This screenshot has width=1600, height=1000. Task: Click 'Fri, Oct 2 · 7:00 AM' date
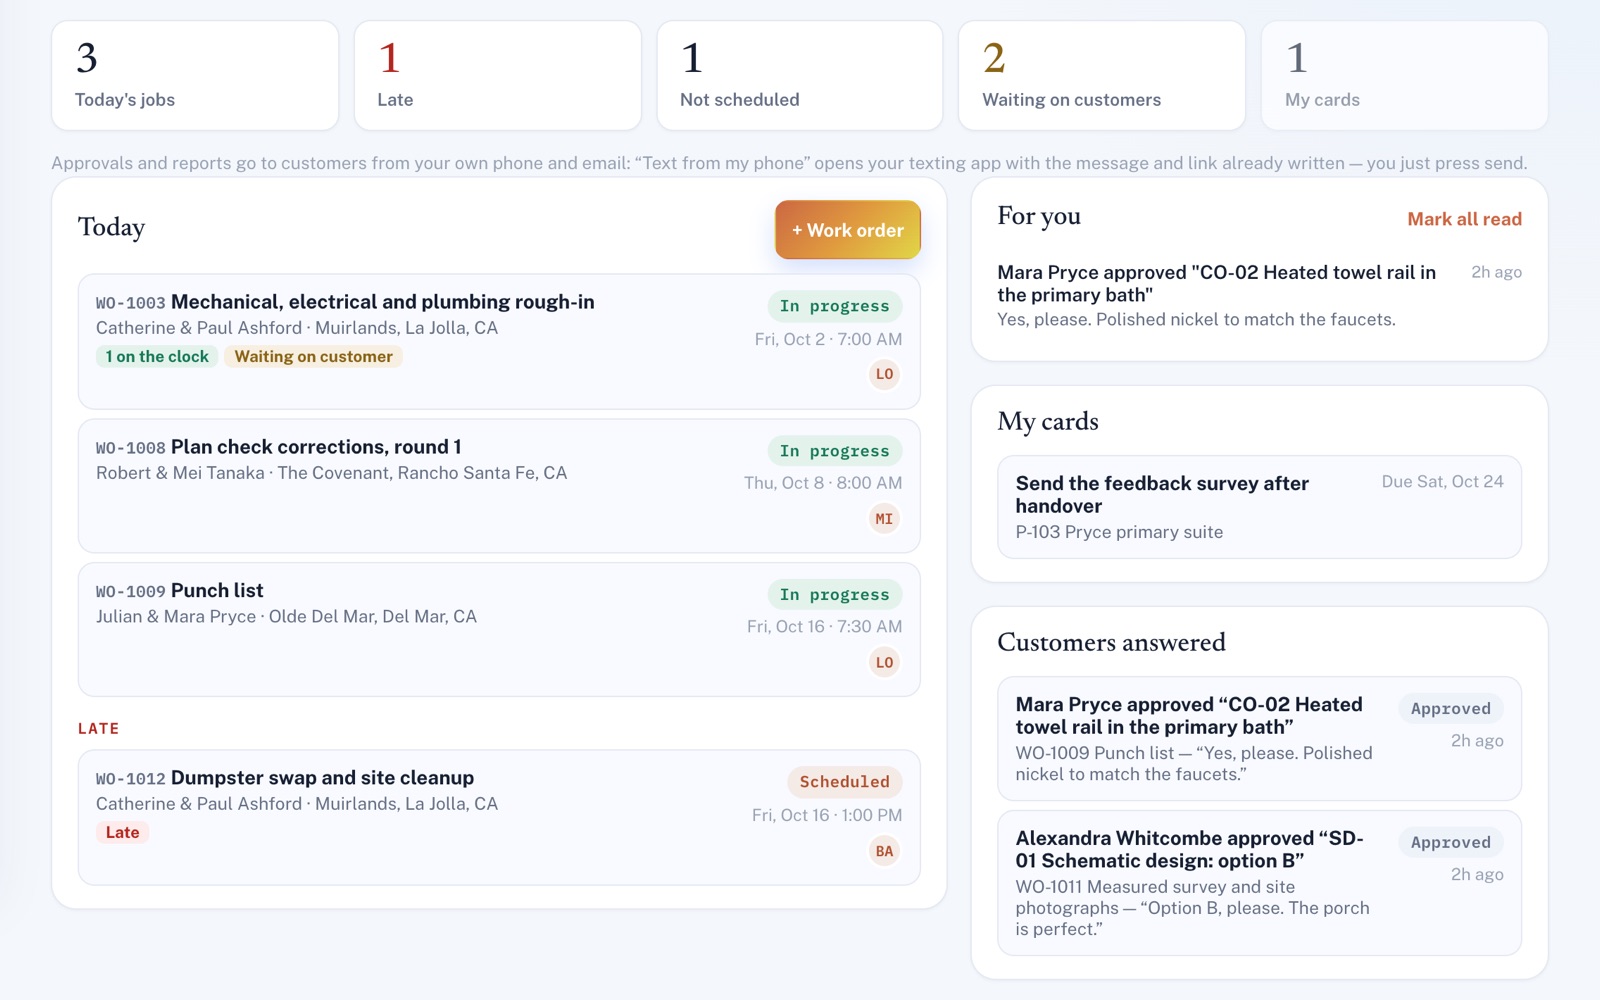828,339
